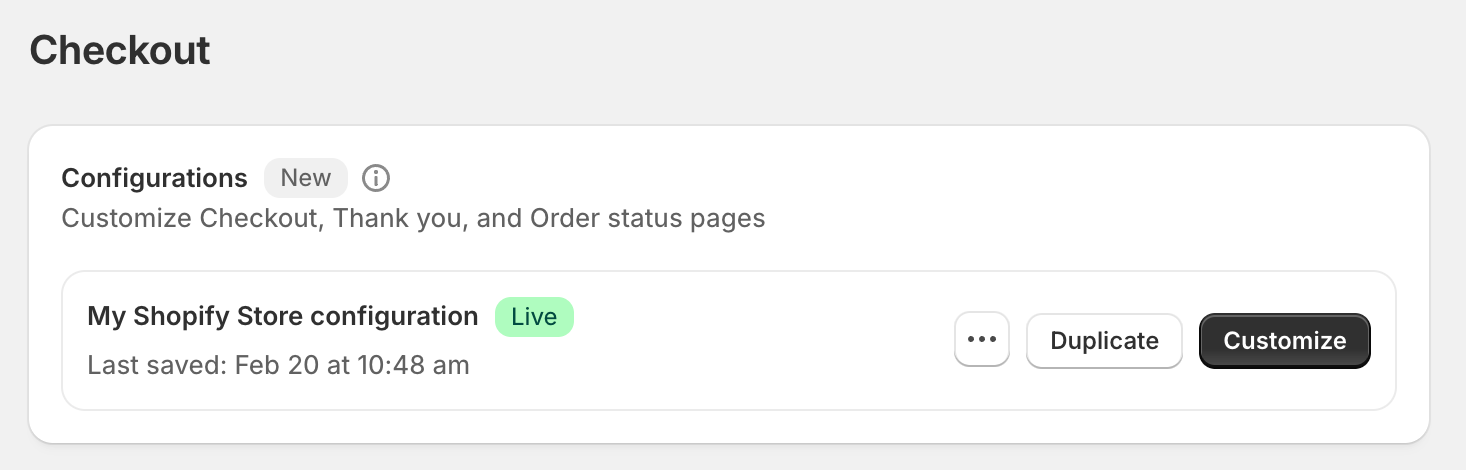Select the configuration row's empty middle area

(760, 340)
